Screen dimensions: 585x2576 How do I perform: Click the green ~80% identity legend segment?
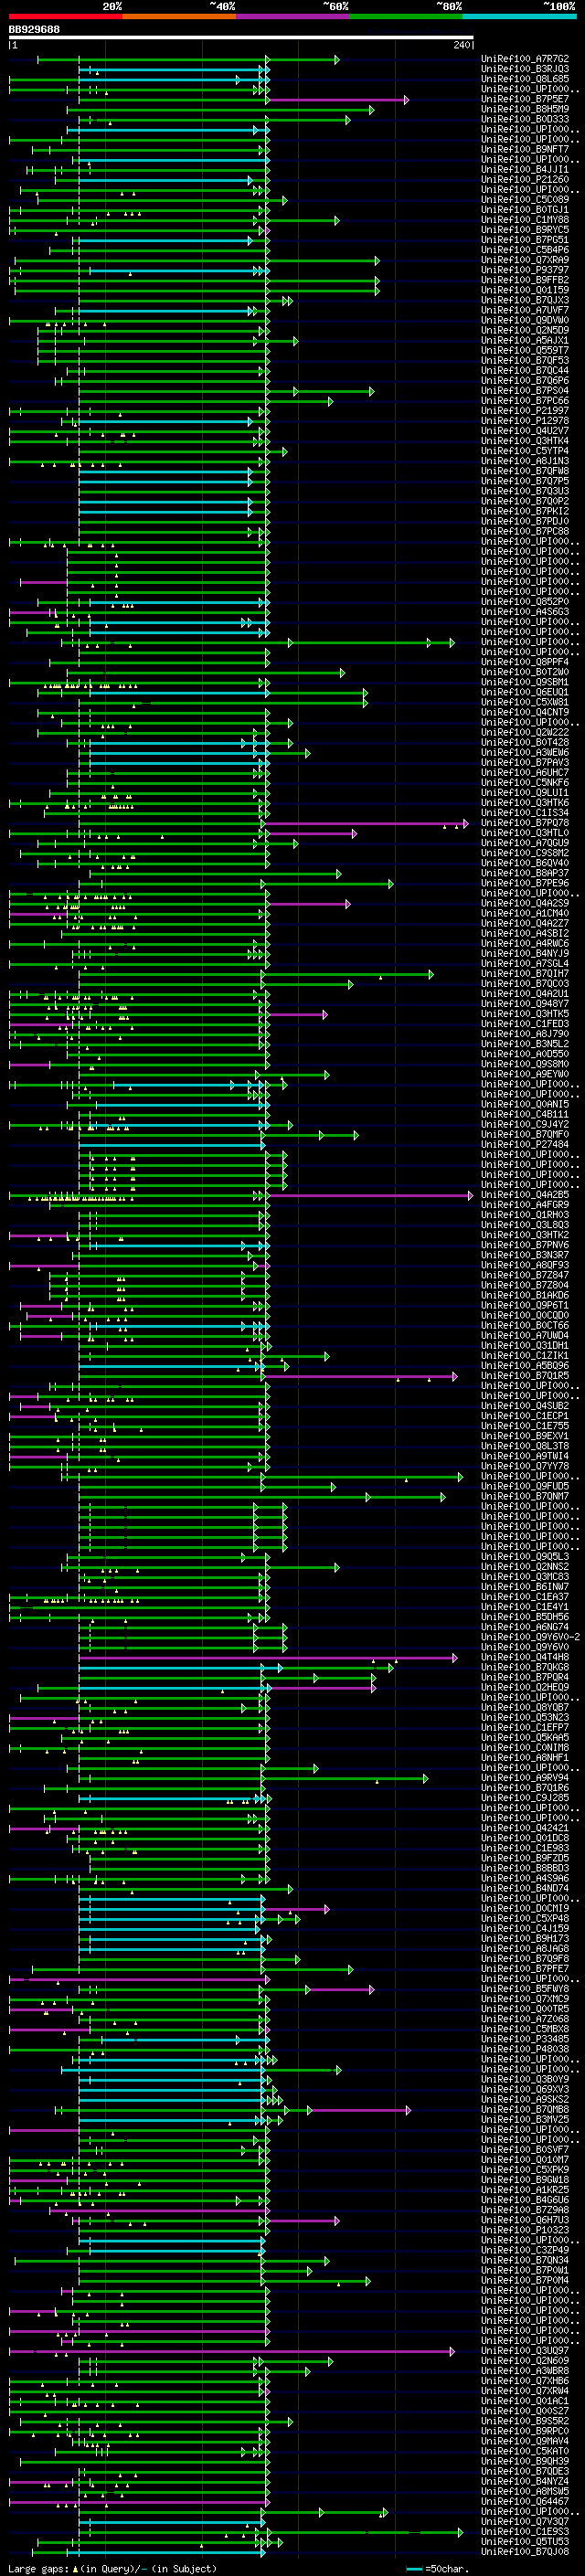[406, 16]
